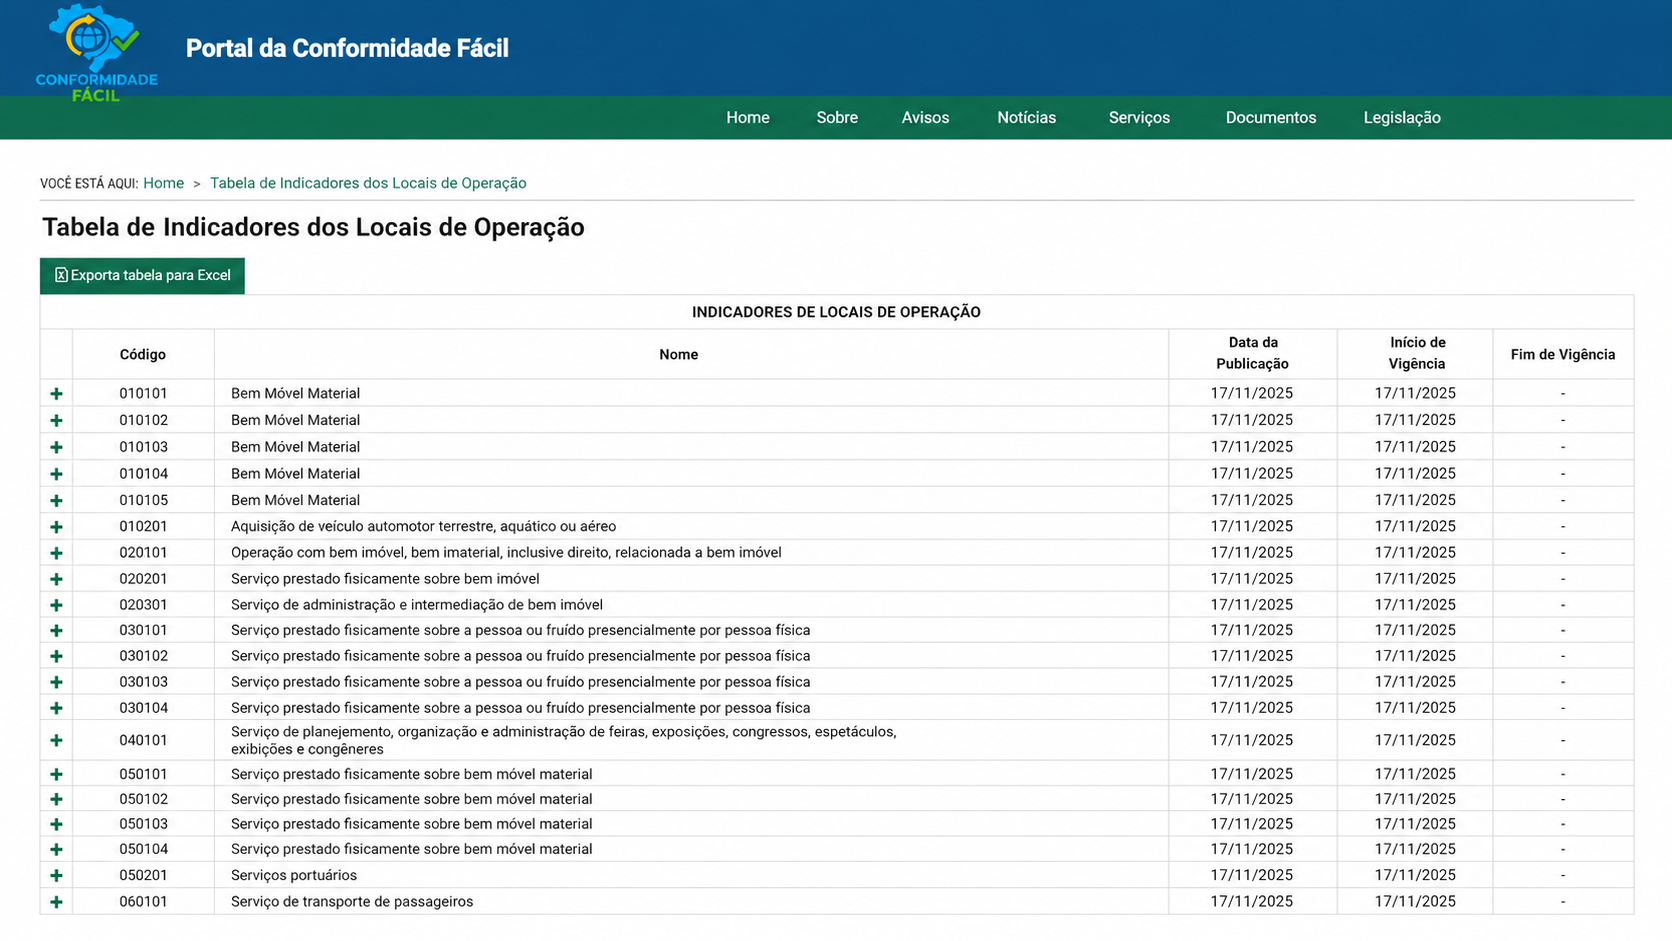Select code cell 020101
1672x941 pixels.
click(x=143, y=552)
